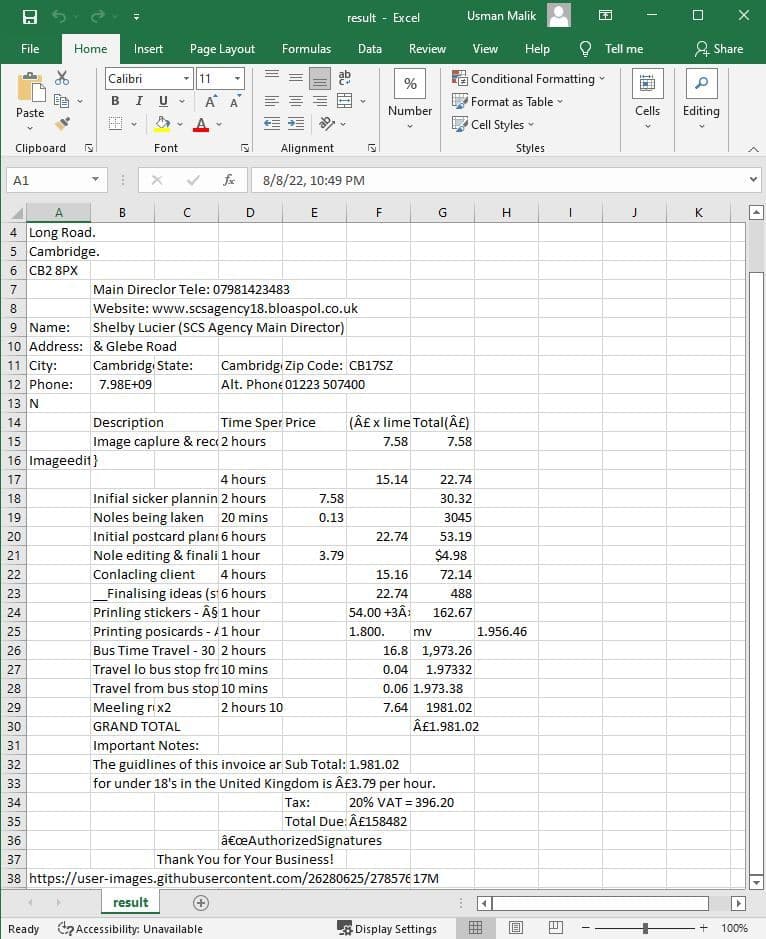Image resolution: width=766 pixels, height=939 pixels.
Task: Click the Cut scissors icon
Action: [x=62, y=78]
